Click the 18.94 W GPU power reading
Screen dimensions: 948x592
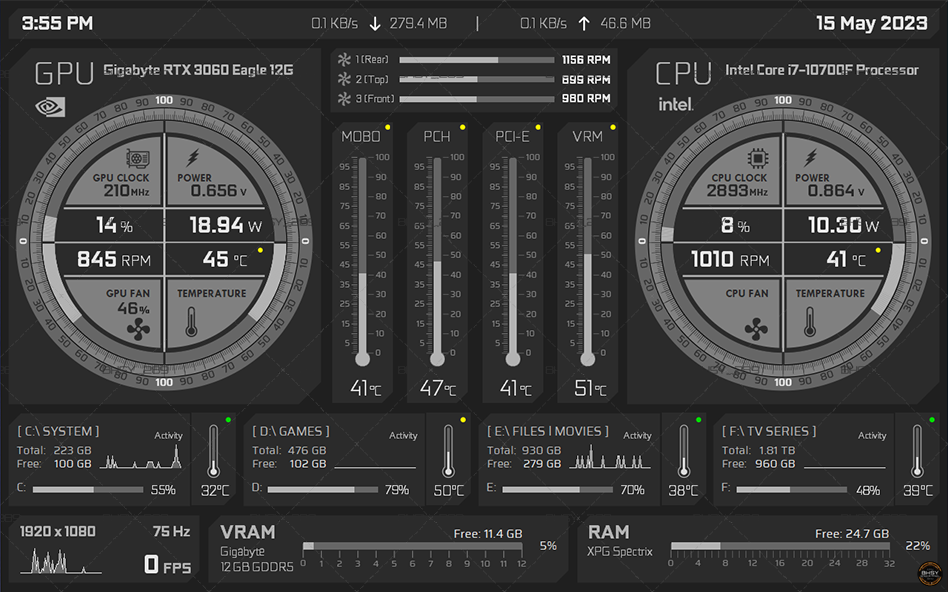226,226
